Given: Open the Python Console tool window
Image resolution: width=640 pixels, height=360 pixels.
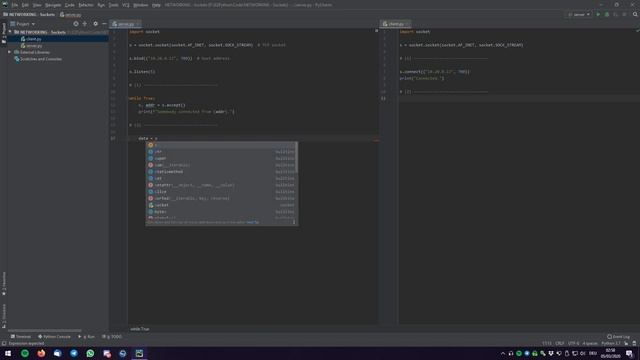Looking at the screenshot, I should tap(54, 337).
